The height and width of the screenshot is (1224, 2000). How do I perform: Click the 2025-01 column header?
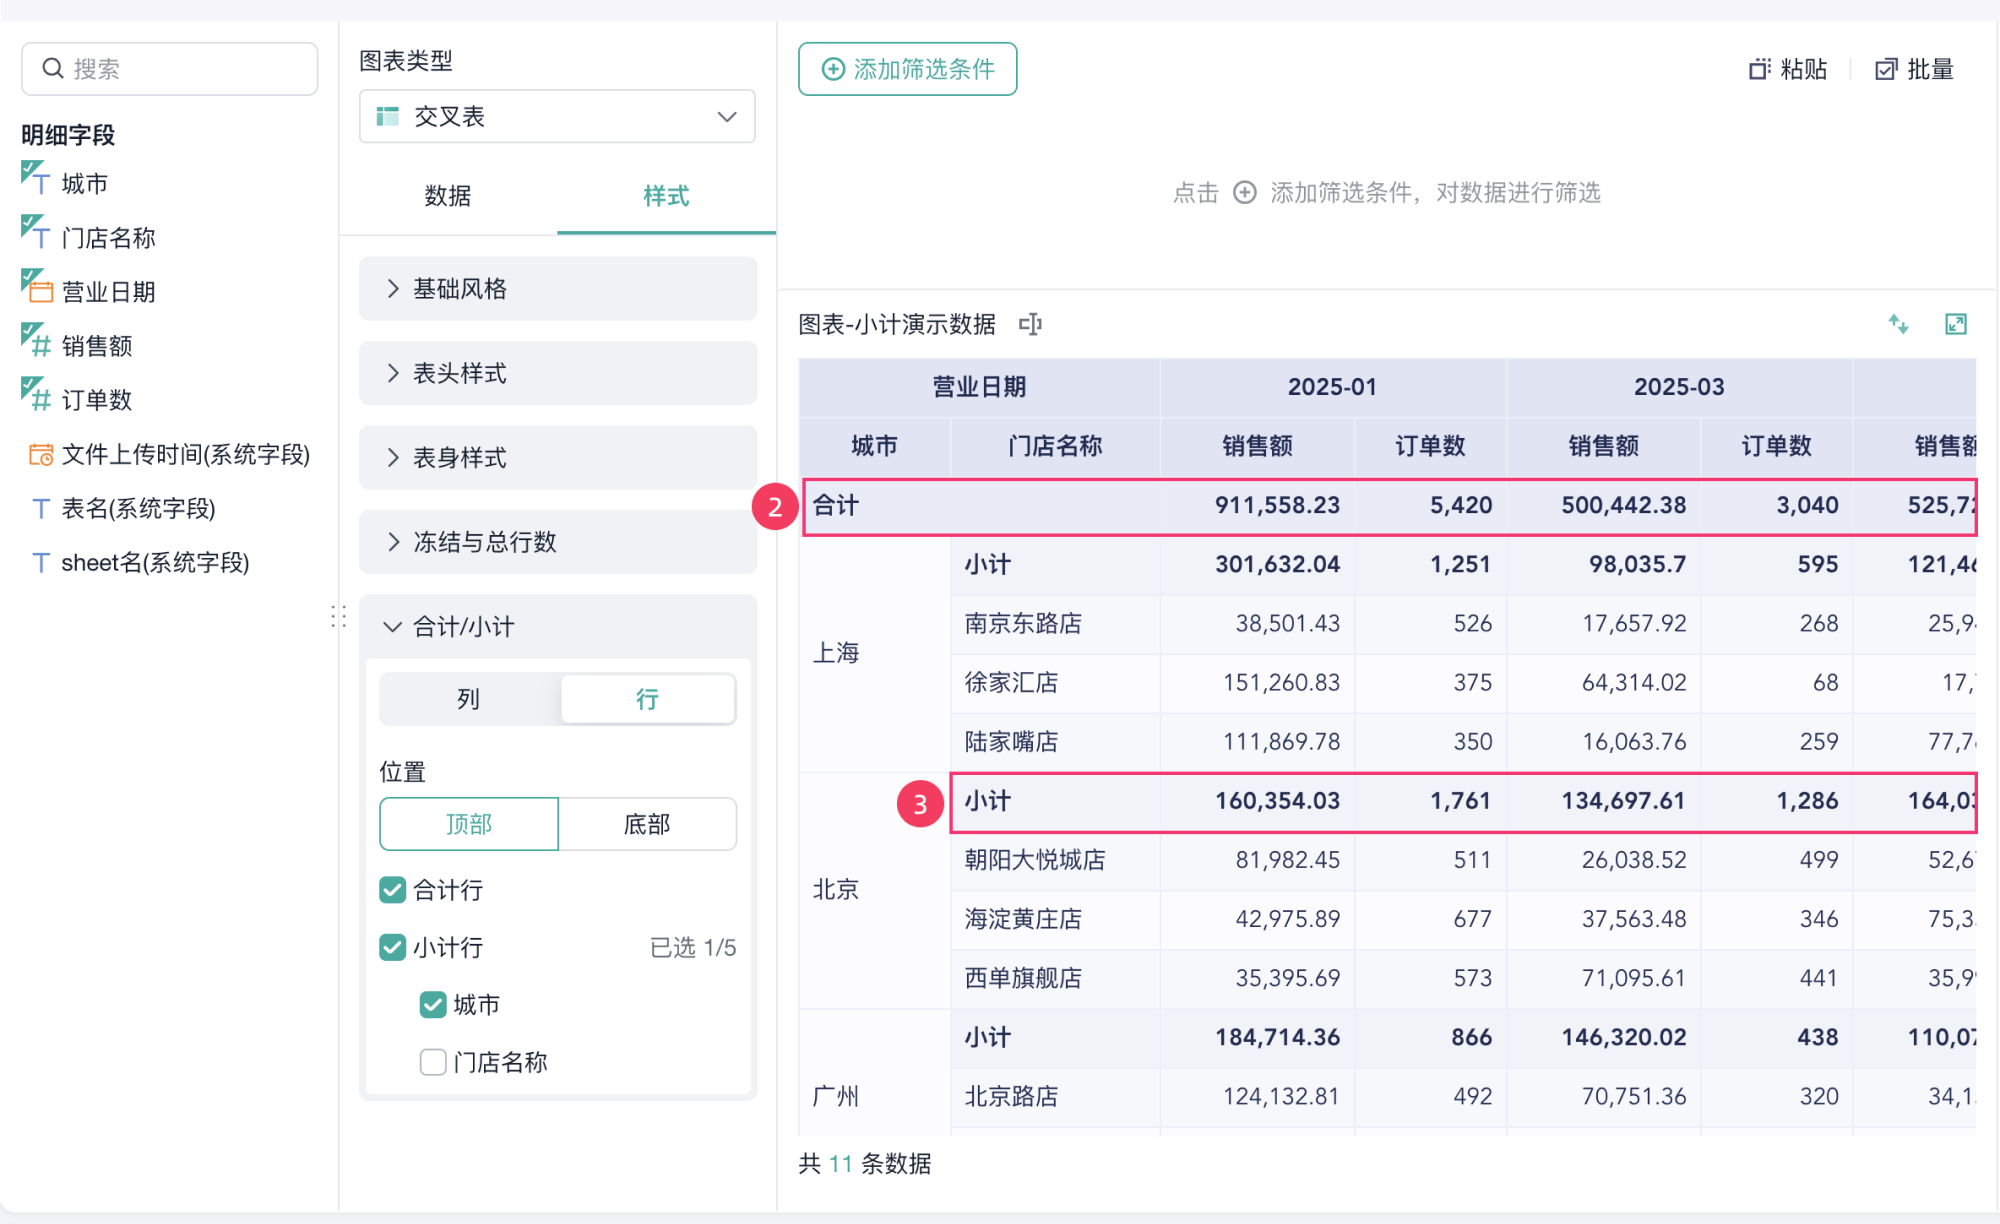tap(1332, 387)
